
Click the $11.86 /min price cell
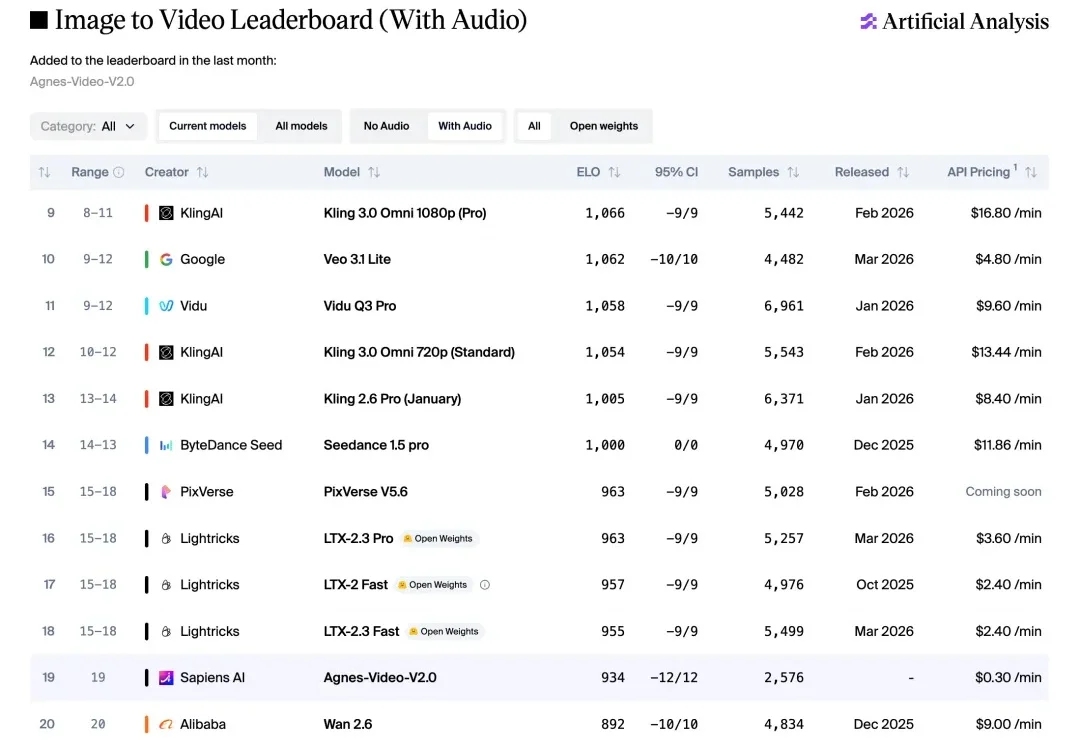1008,446
